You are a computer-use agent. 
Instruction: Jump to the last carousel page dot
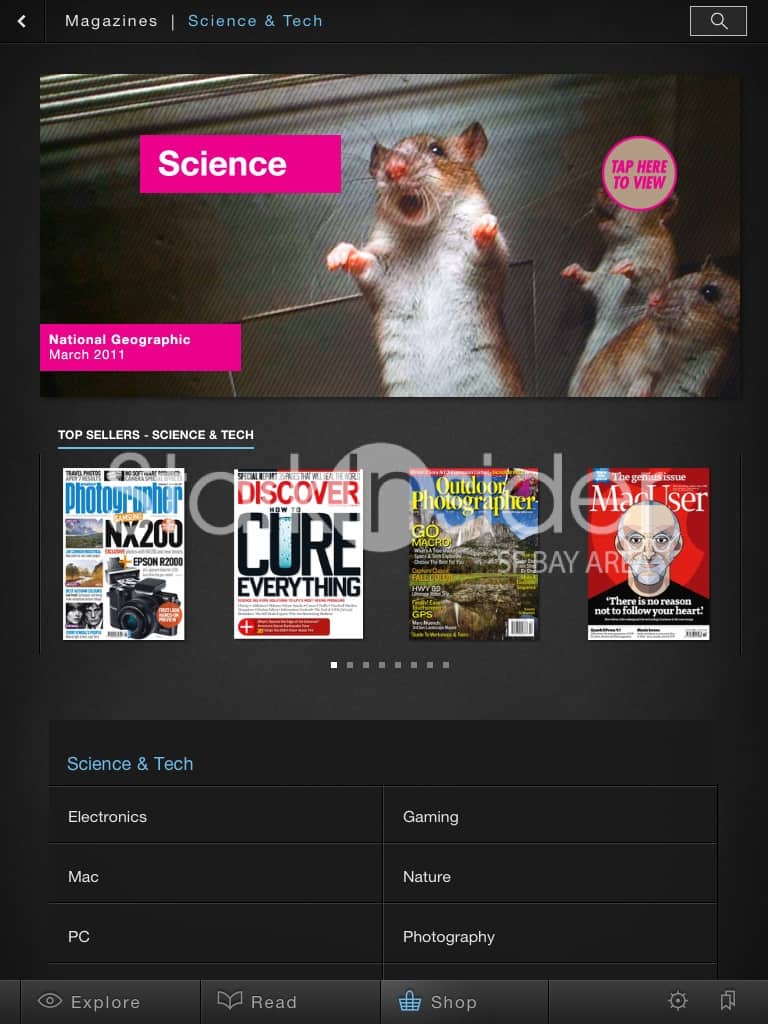[446, 665]
